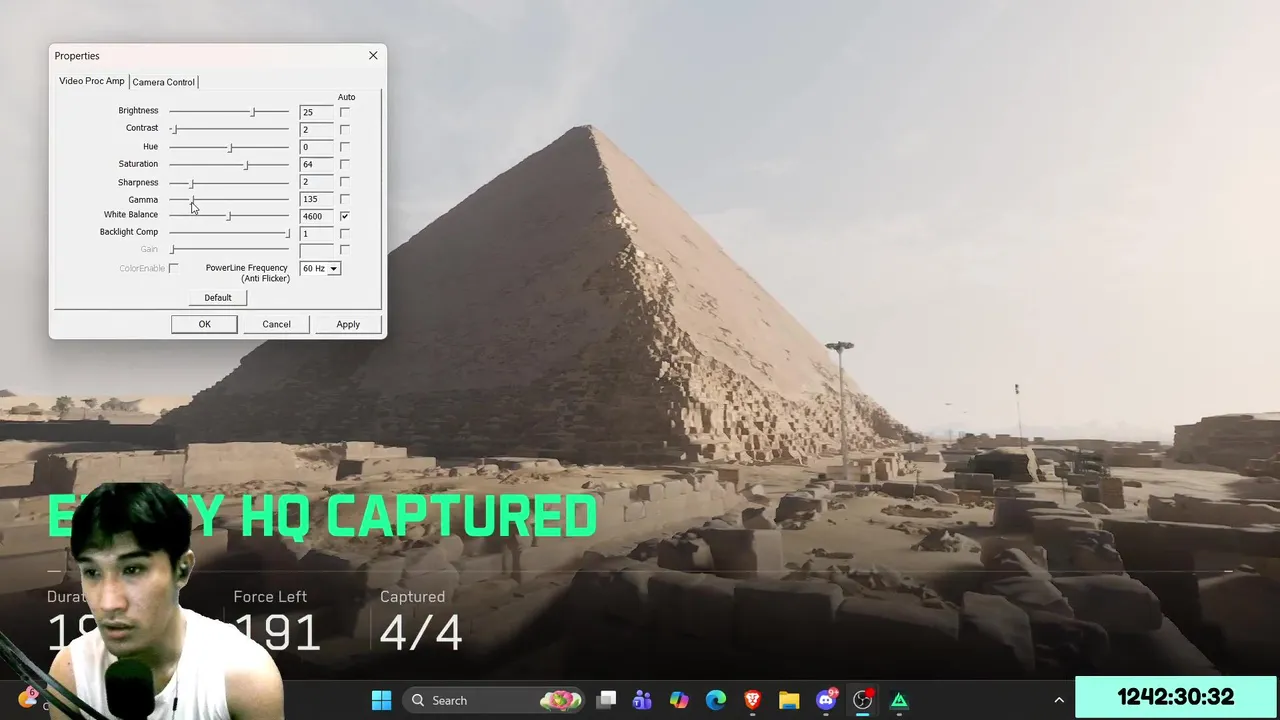
Task: Enable Auto for Contrast
Action: click(x=344, y=129)
